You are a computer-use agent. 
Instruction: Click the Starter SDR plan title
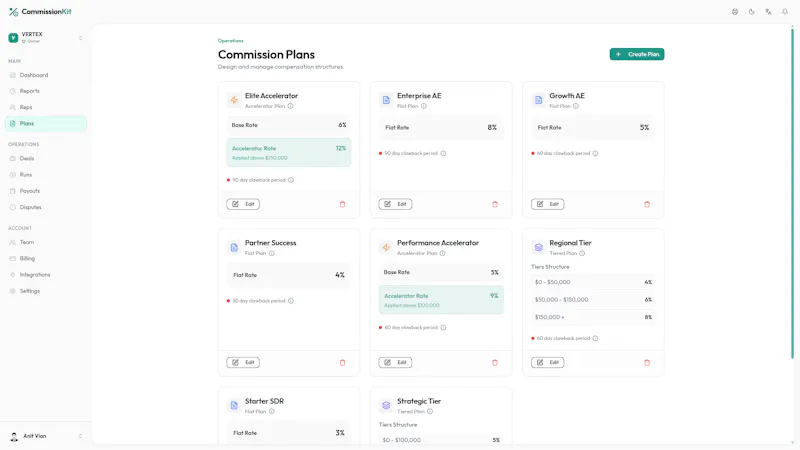(264, 401)
